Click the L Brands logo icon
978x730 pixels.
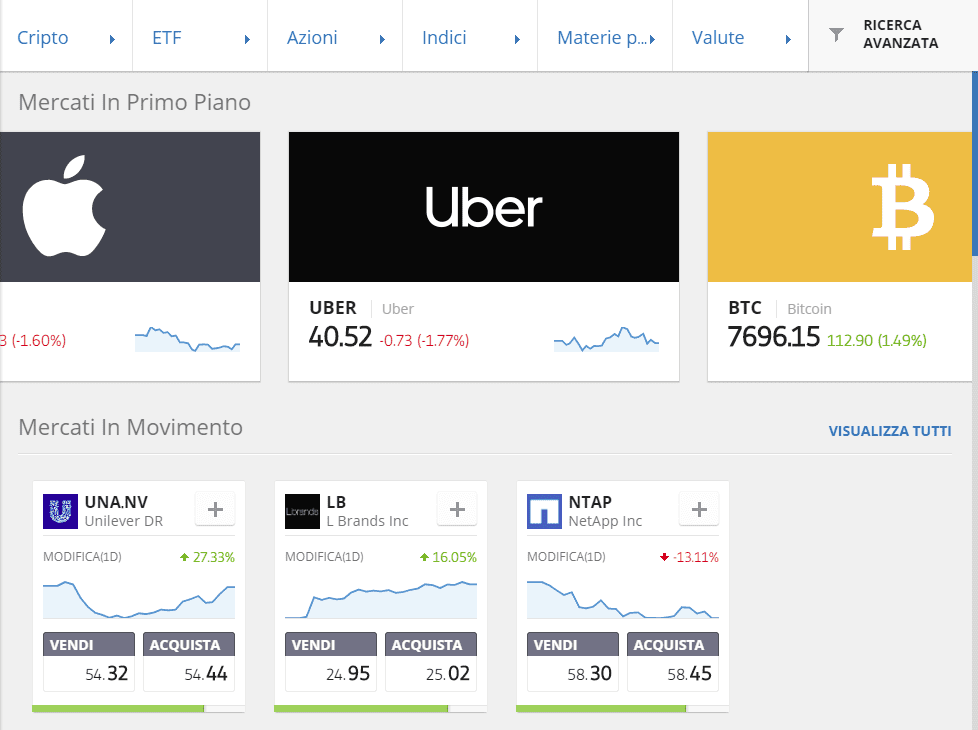[x=303, y=511]
